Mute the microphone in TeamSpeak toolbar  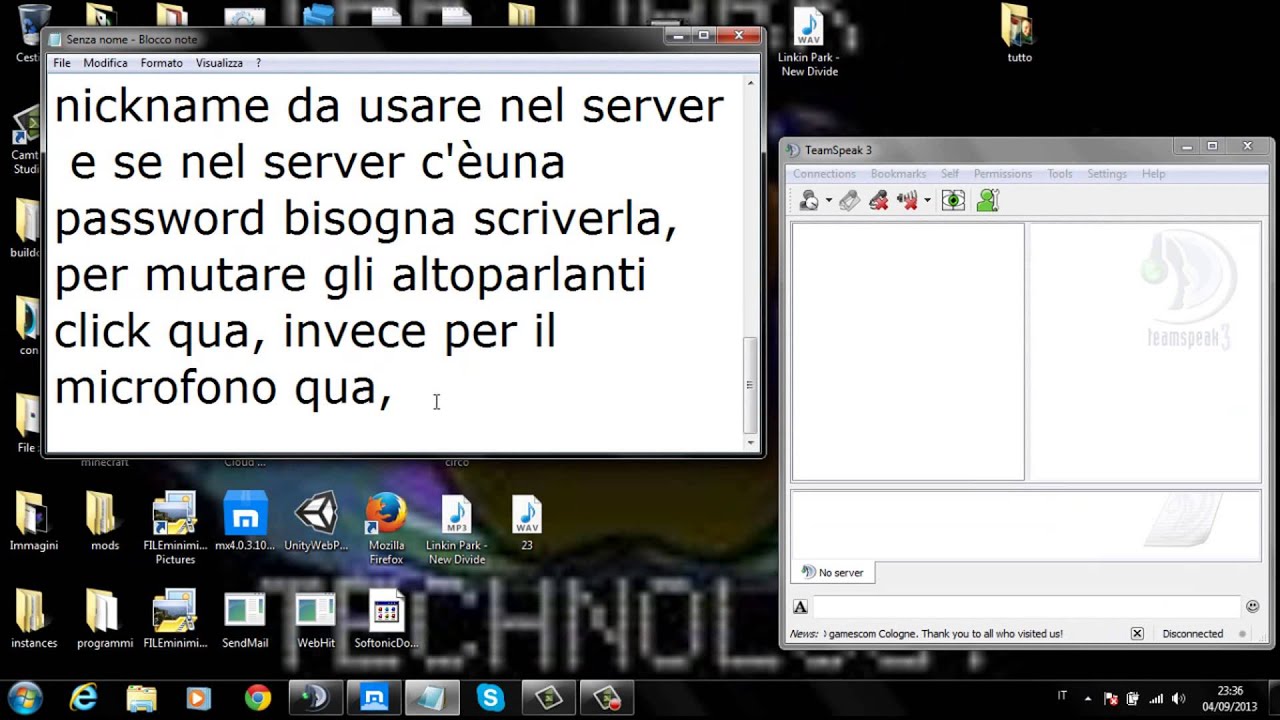(879, 201)
